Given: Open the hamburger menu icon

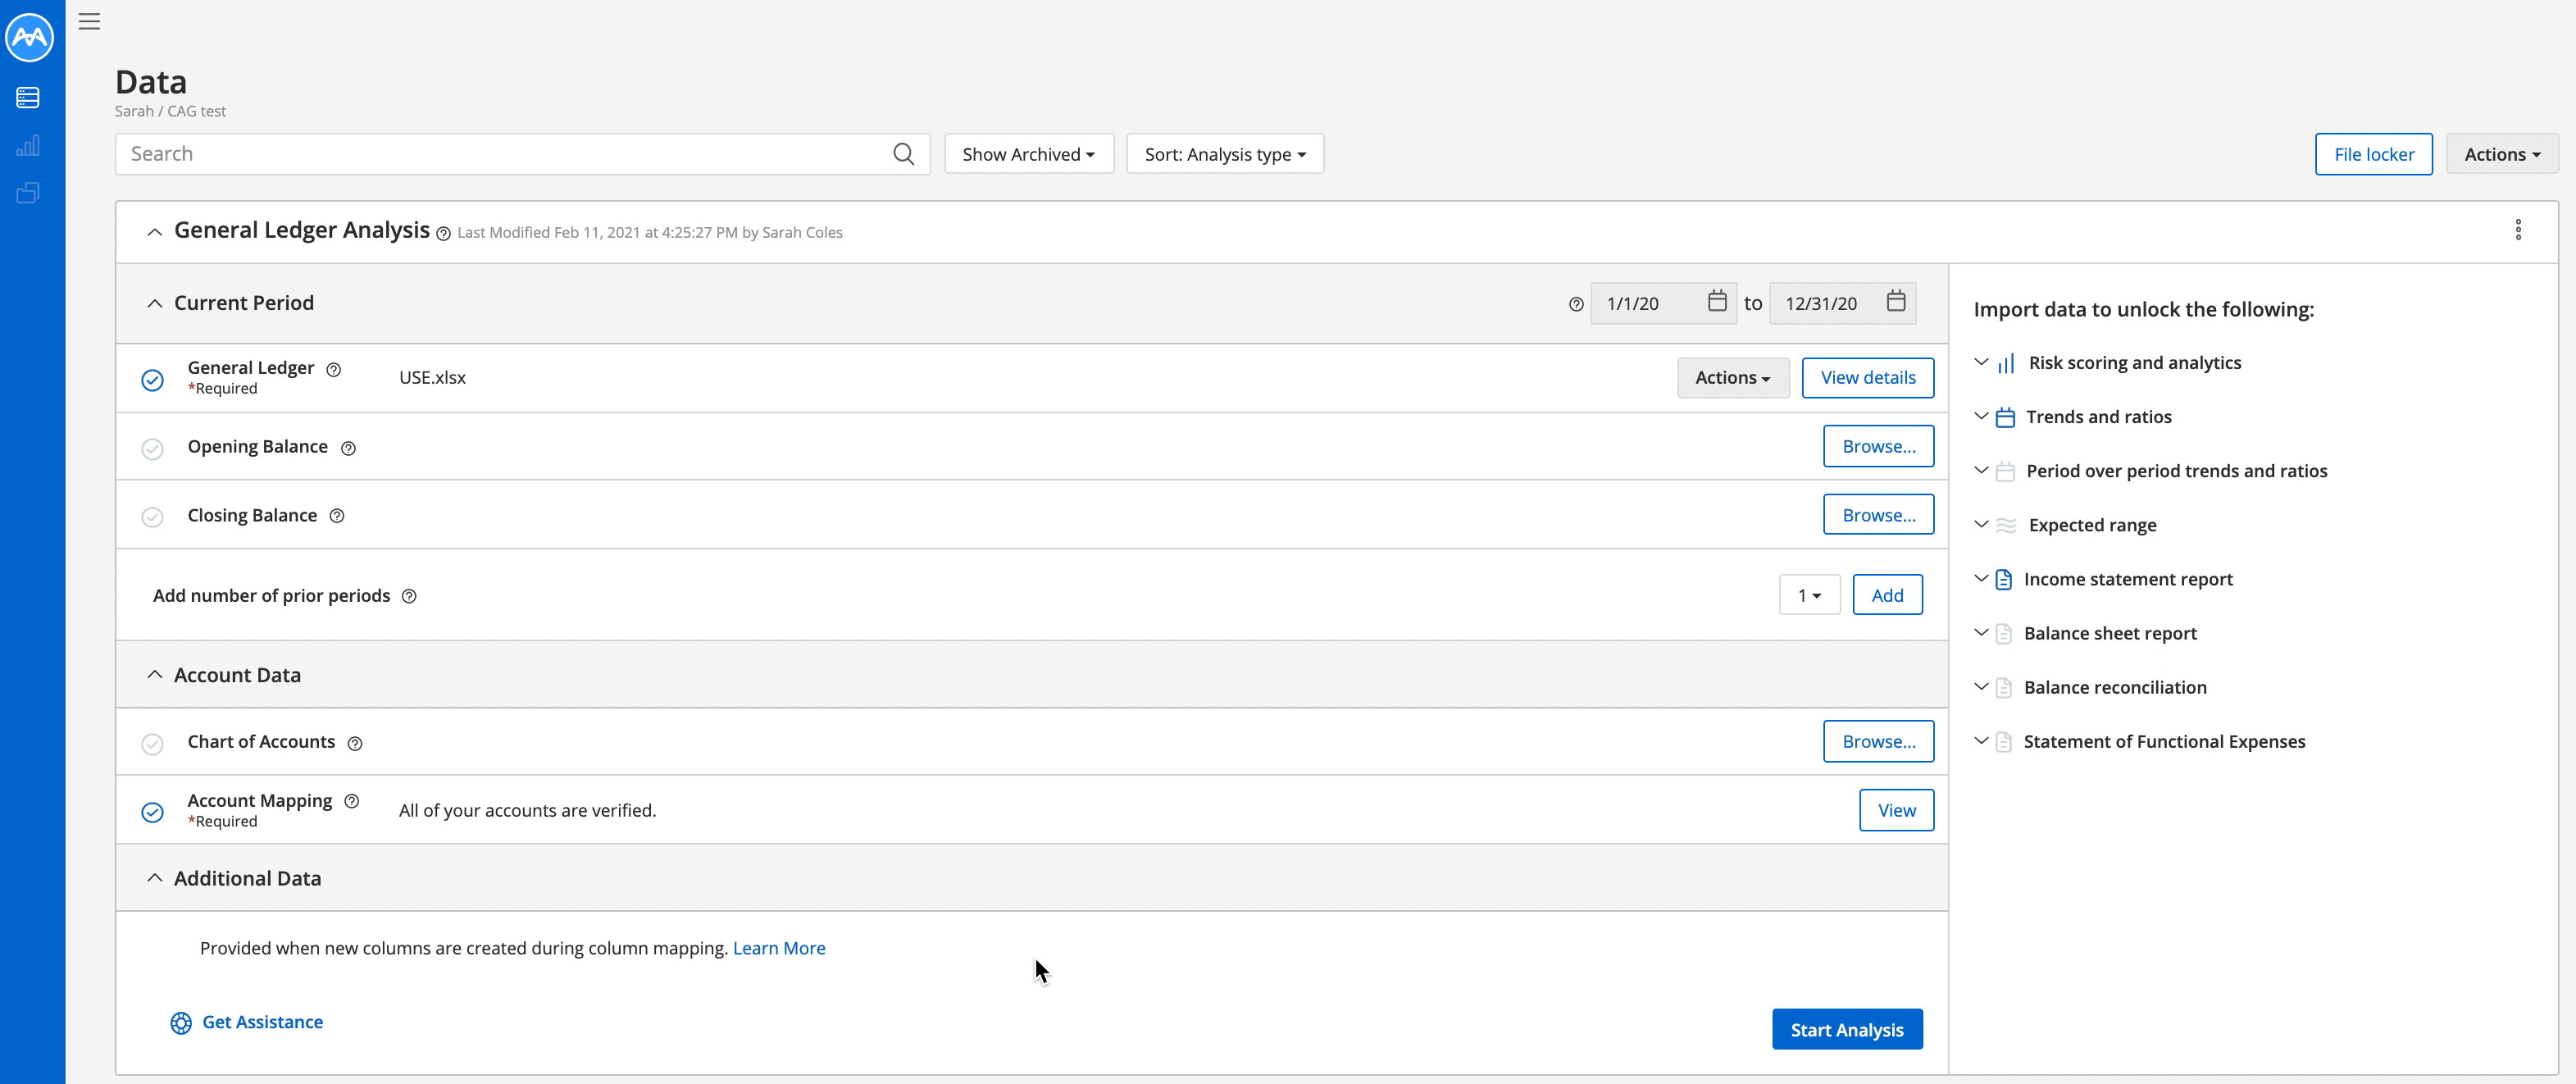Looking at the screenshot, I should tap(89, 21).
